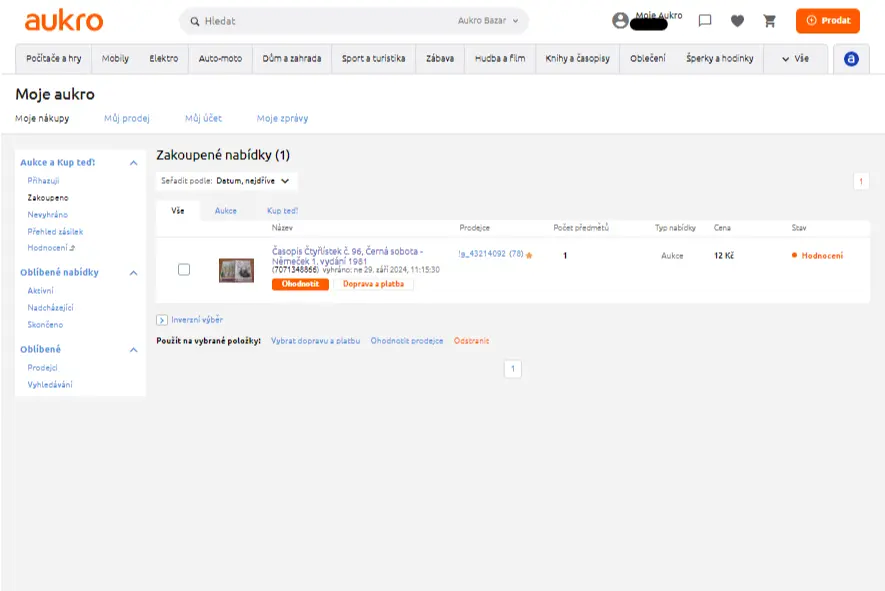Click page 1 in the bottom pagination
Image resolution: width=885 pixels, height=591 pixels.
512,369
